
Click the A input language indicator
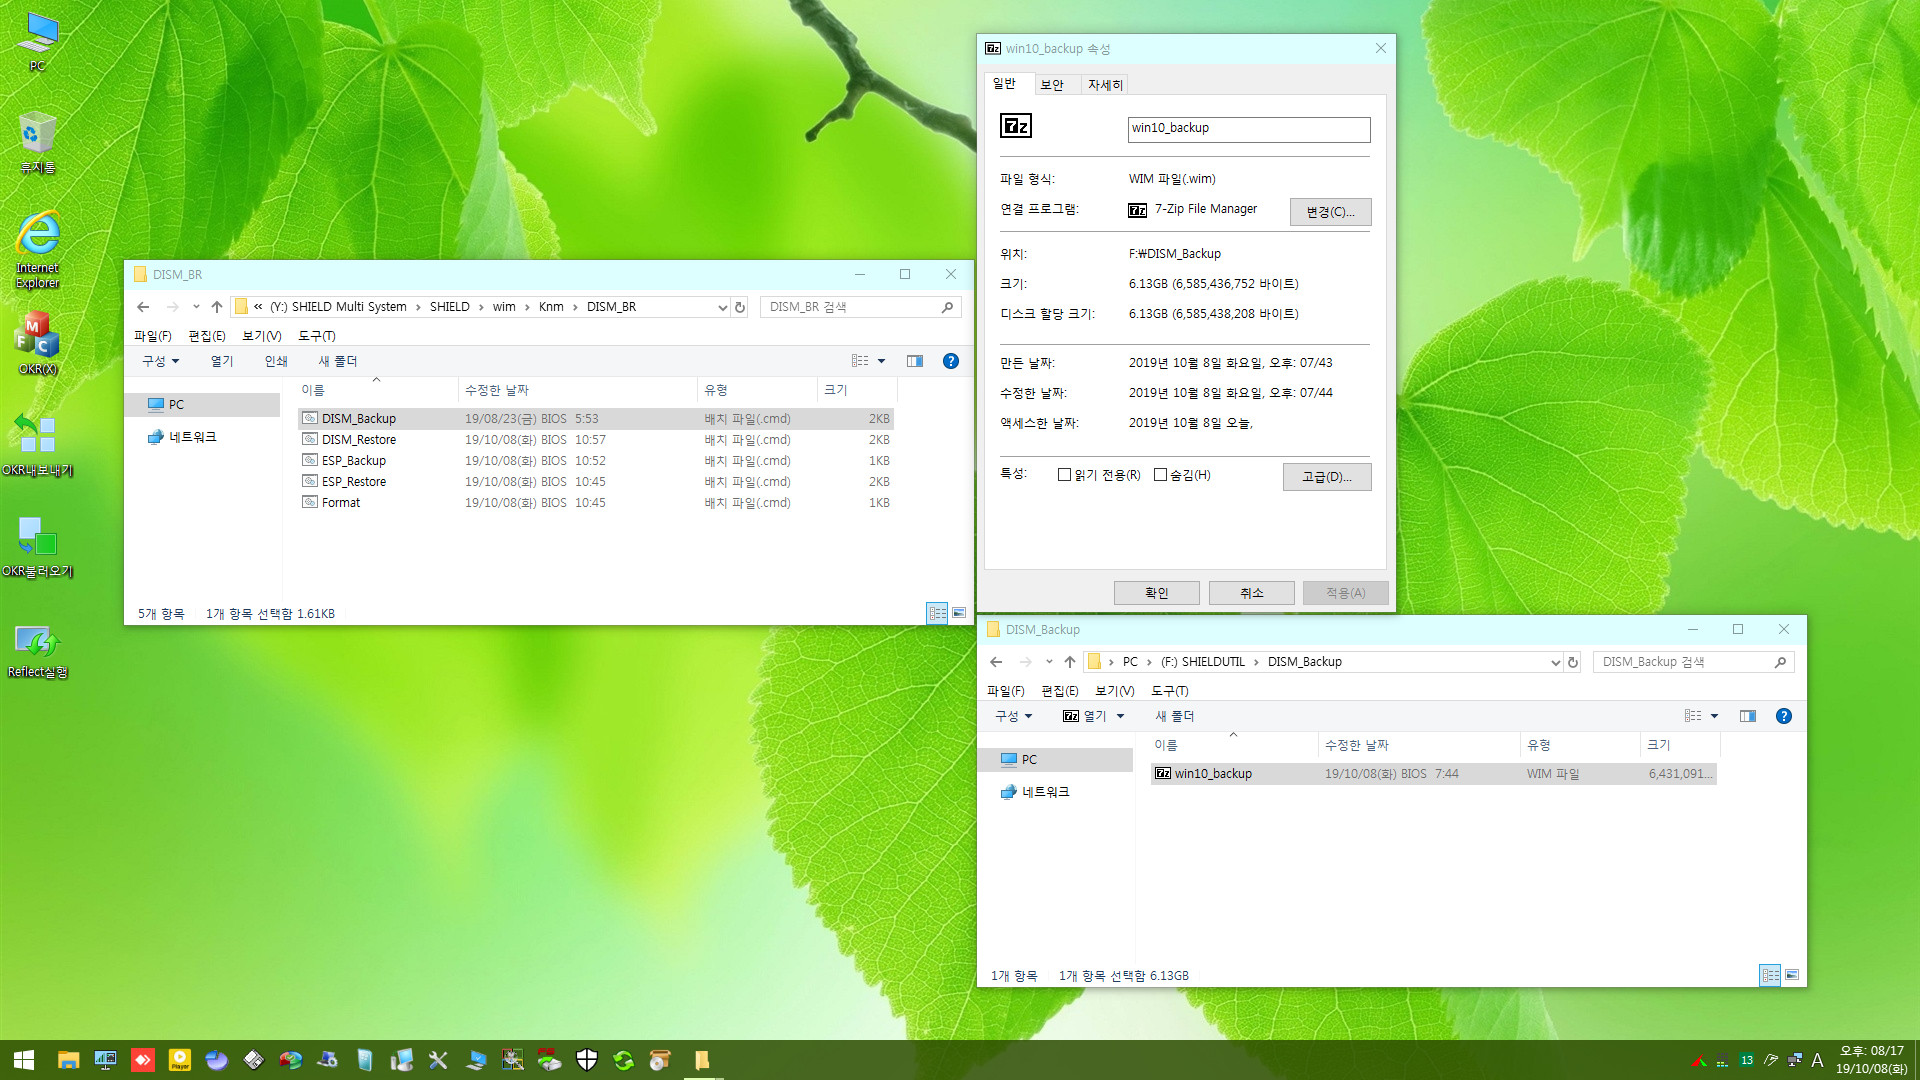(1817, 1060)
